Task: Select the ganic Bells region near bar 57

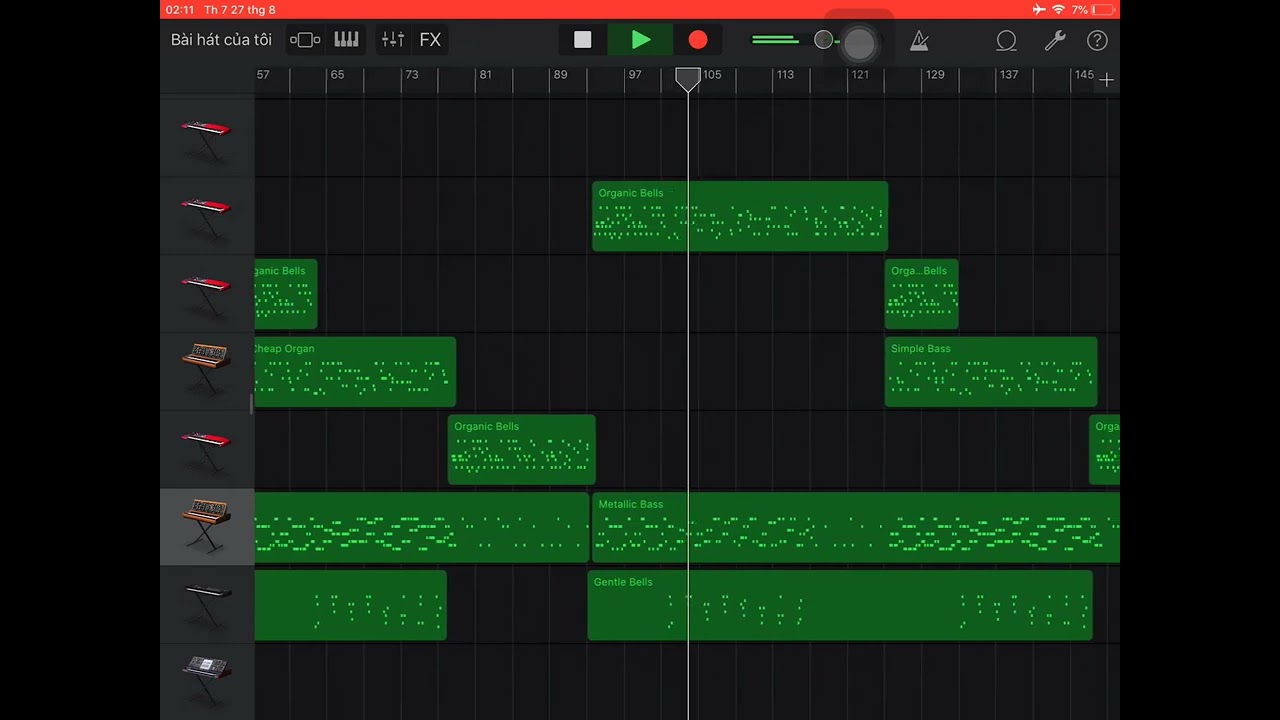Action: coord(286,294)
